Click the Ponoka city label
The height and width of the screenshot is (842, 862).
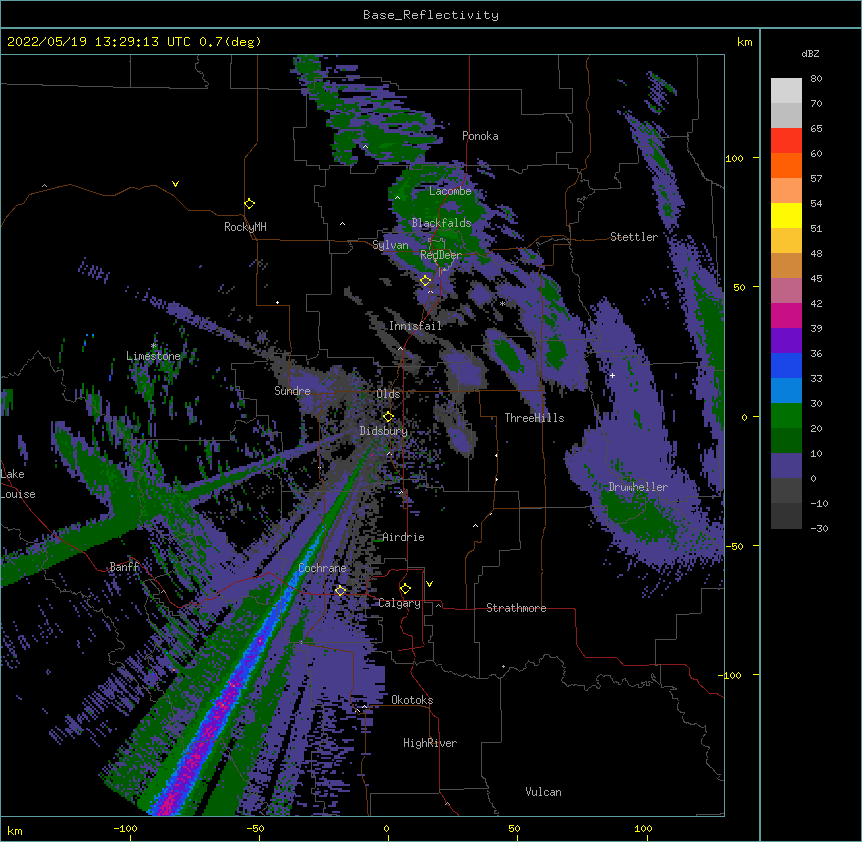pyautogui.click(x=480, y=136)
